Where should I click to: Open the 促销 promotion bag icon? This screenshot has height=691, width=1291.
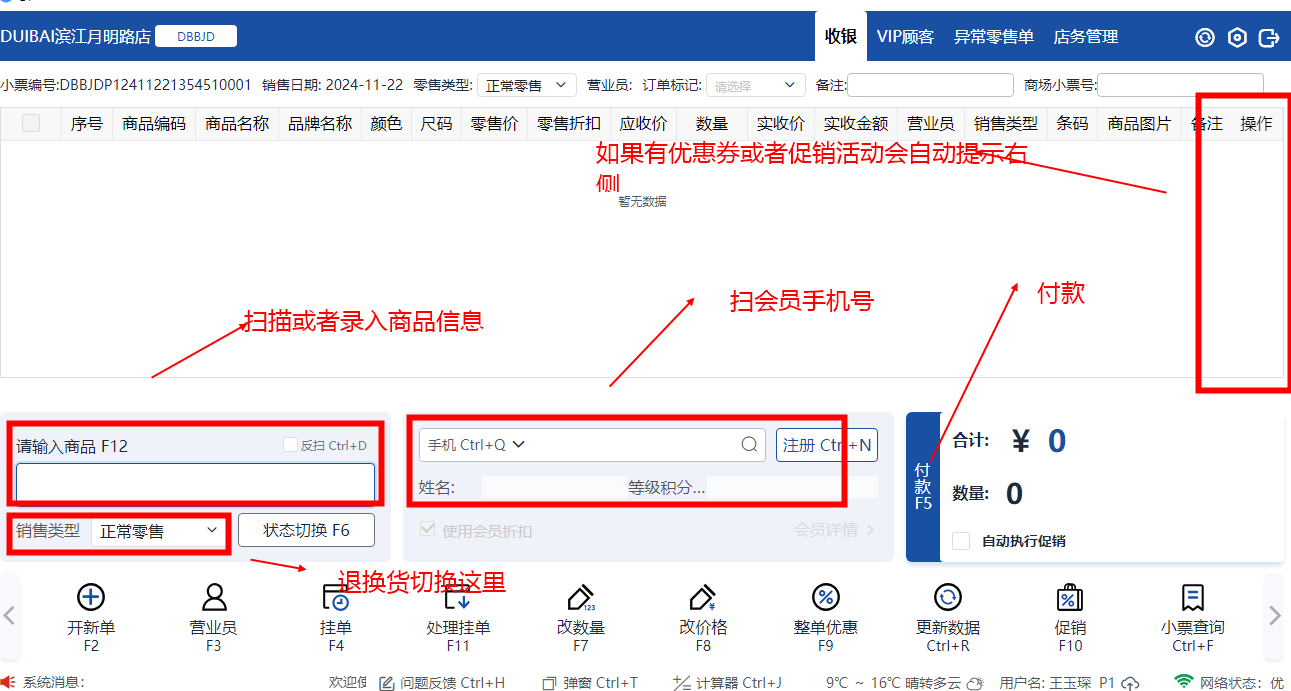pos(1070,598)
